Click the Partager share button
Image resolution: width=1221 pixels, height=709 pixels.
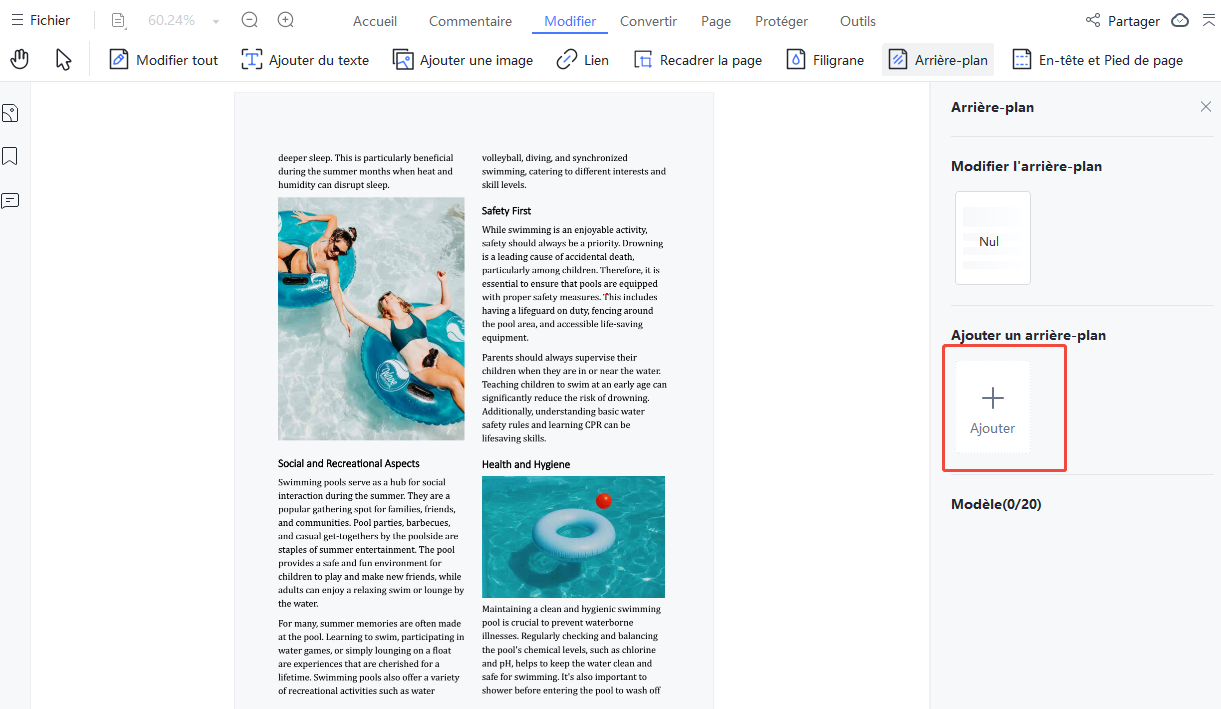(1122, 21)
